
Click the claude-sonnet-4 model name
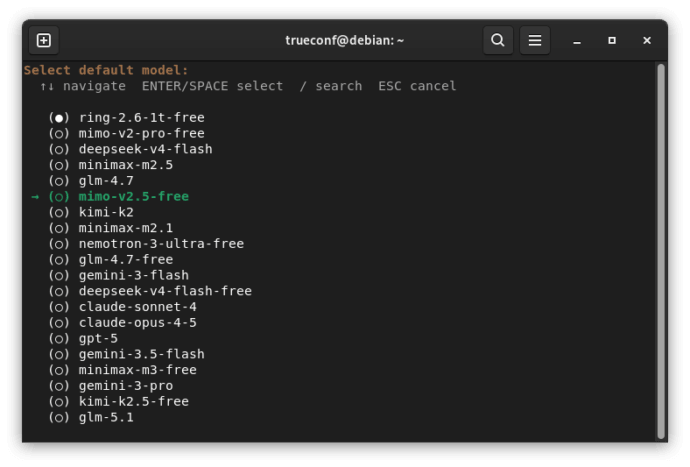tap(138, 307)
